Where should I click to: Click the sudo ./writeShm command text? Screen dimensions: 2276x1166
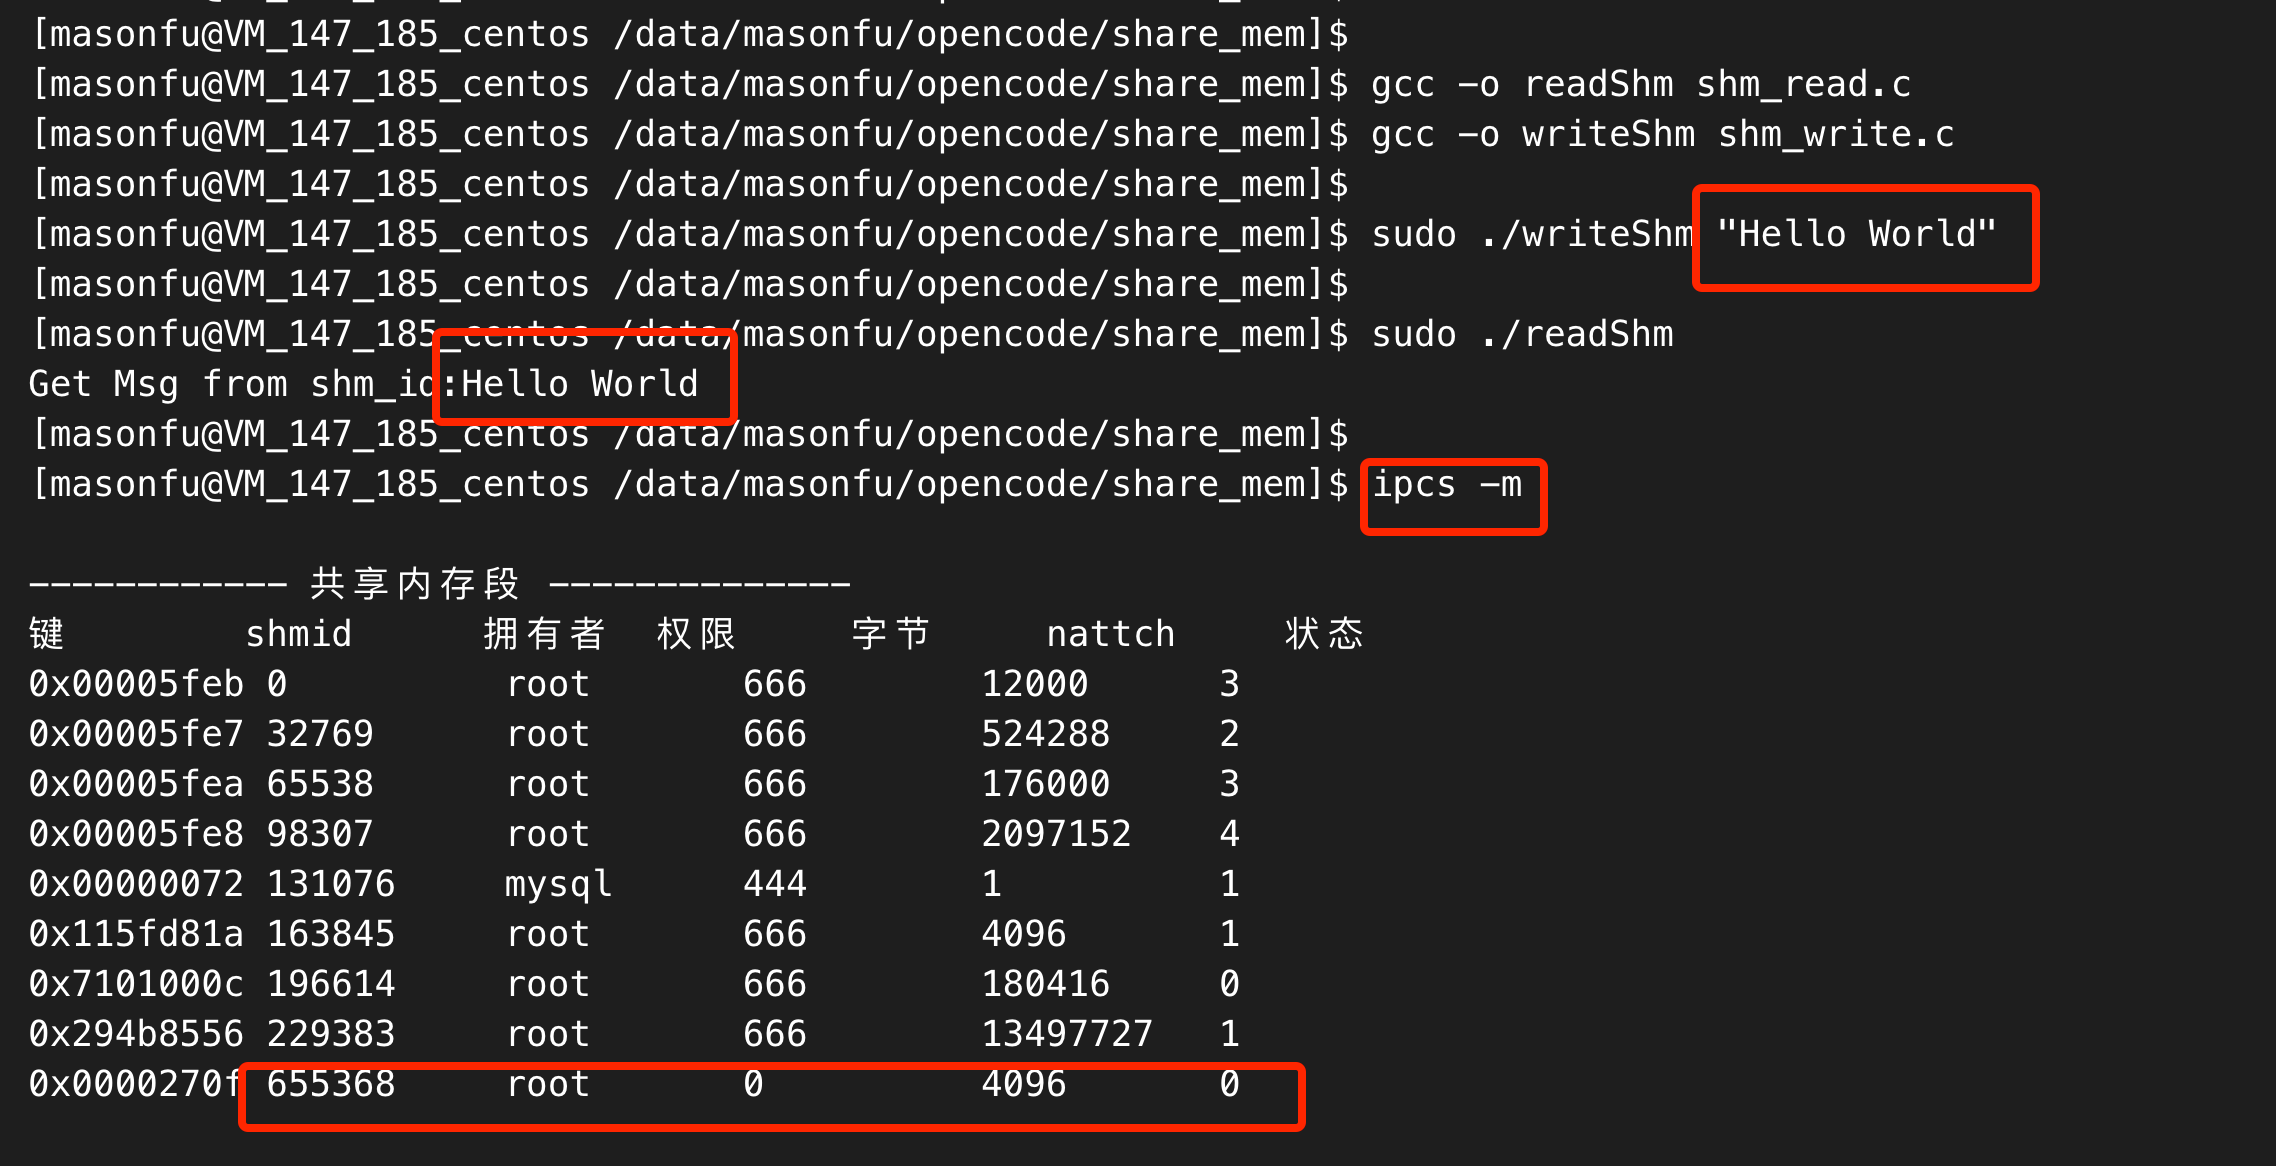point(1531,235)
